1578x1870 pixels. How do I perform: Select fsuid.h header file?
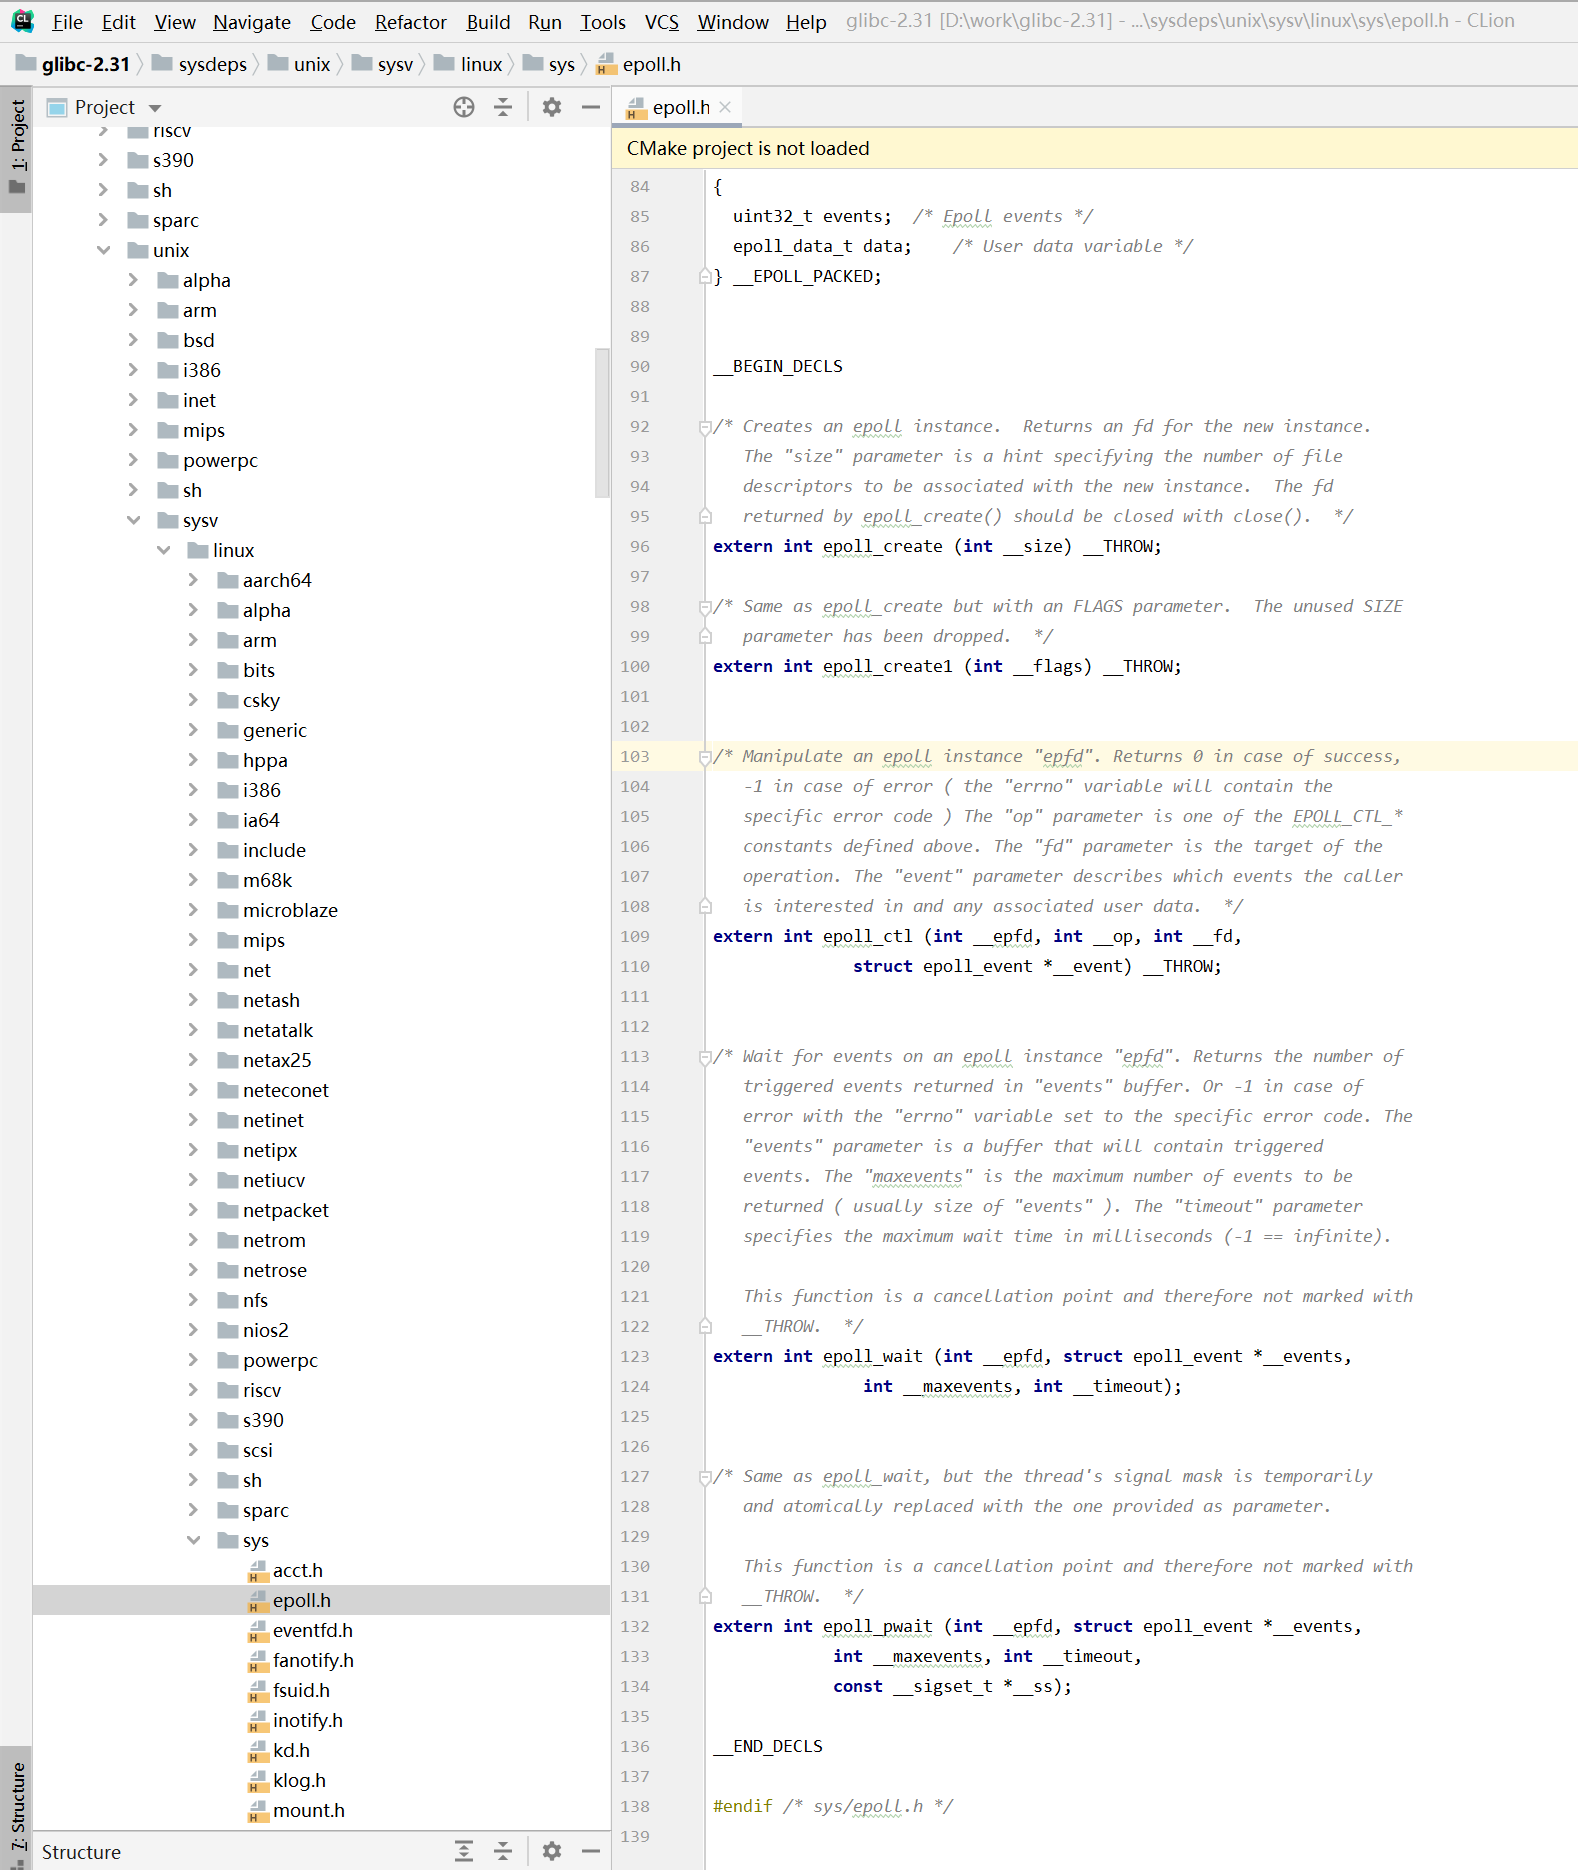(x=301, y=1690)
